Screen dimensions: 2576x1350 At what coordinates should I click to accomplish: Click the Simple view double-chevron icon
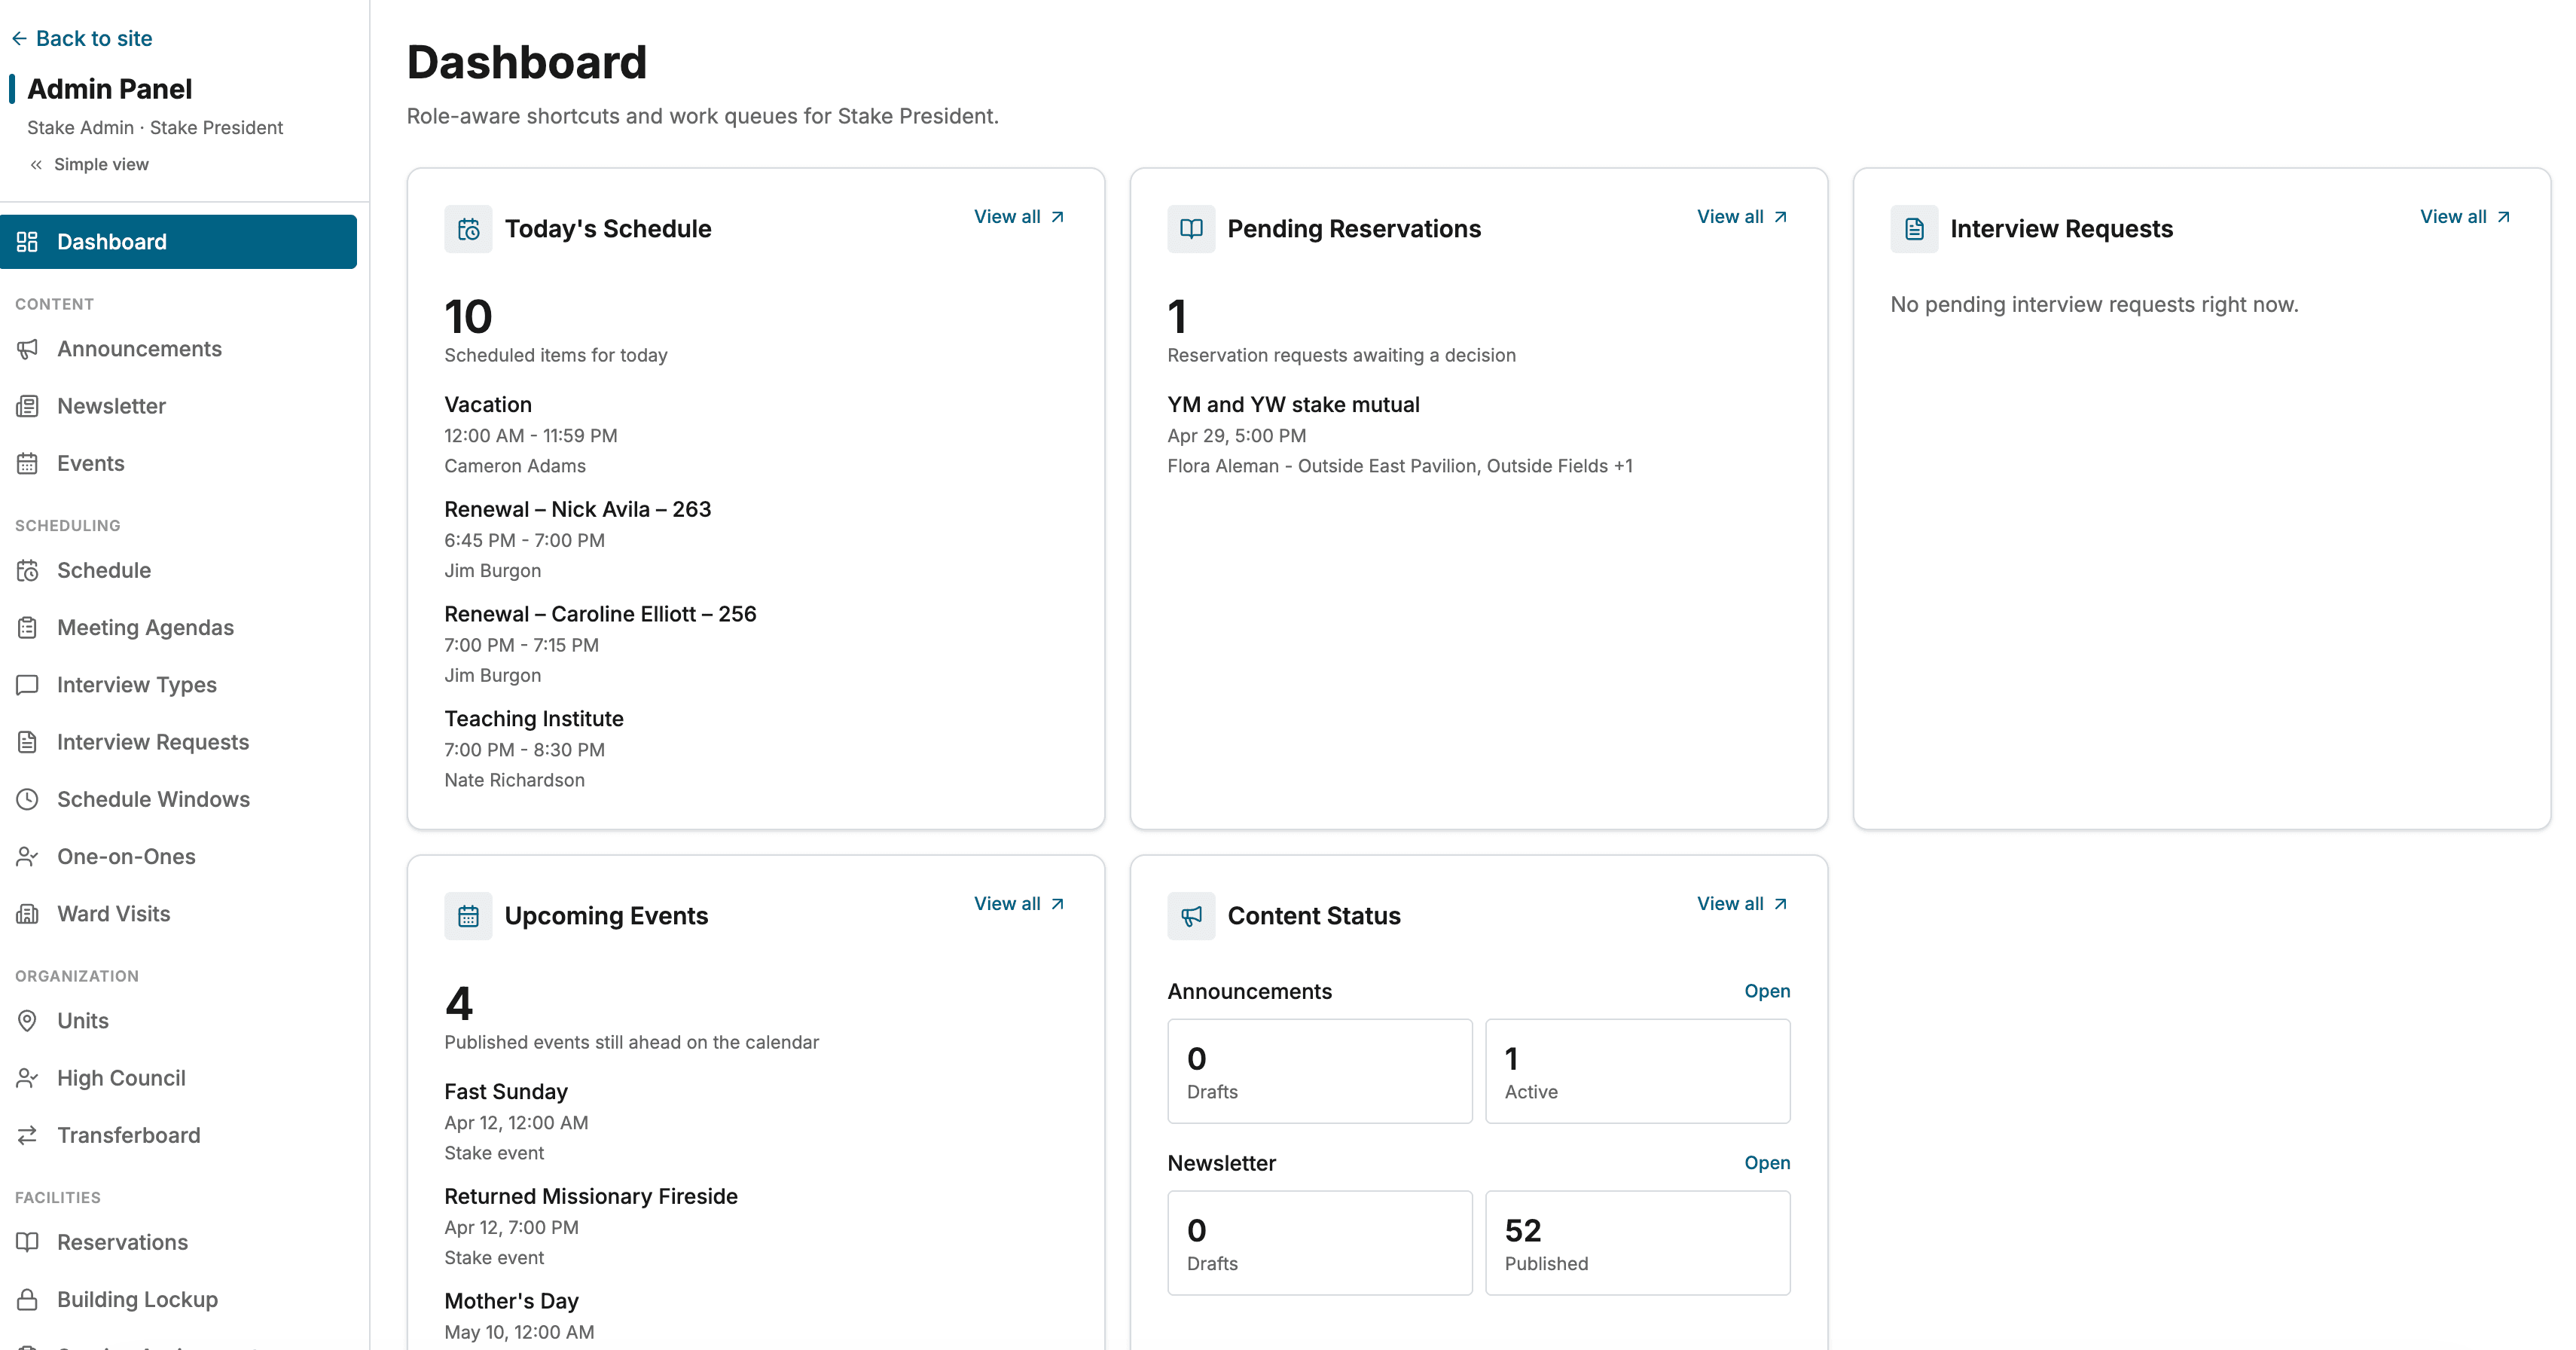tap(36, 165)
